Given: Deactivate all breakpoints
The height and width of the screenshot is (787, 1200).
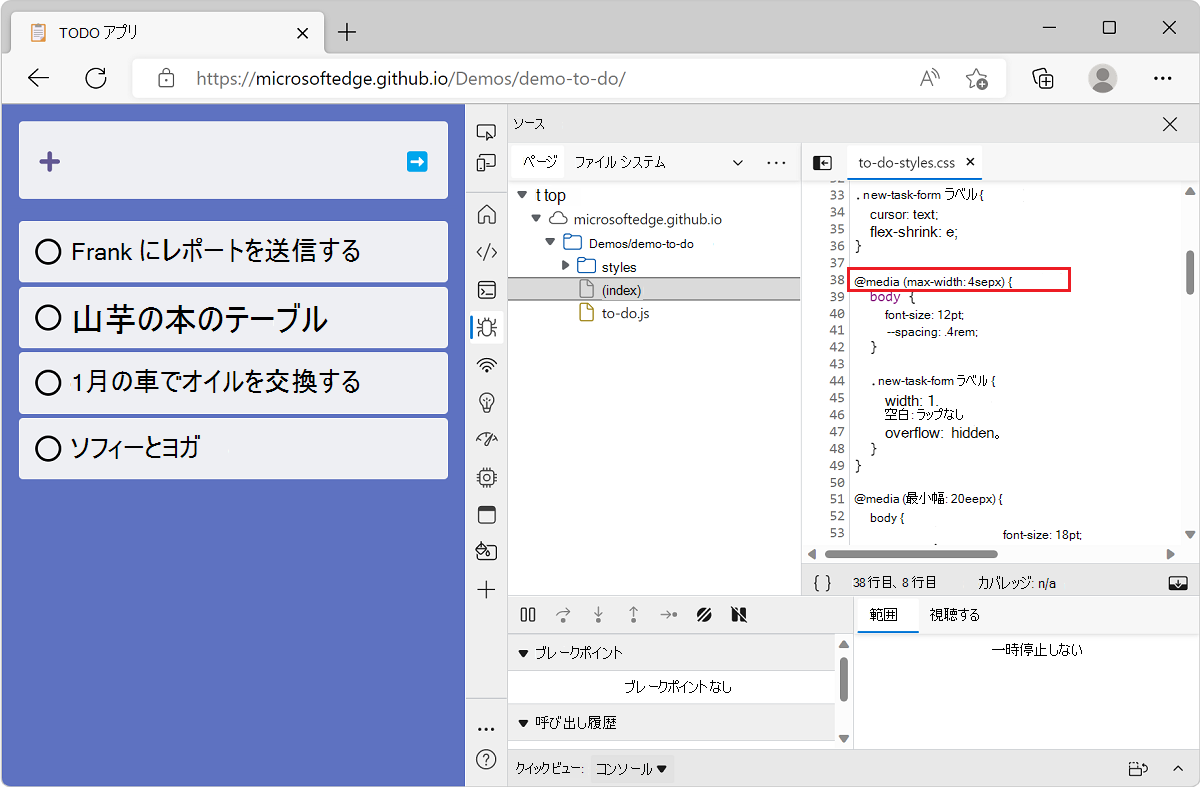Looking at the screenshot, I should (738, 614).
